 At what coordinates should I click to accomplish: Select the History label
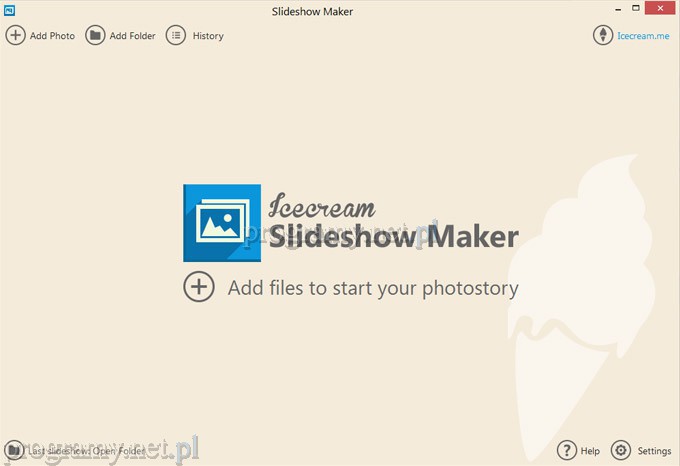tap(208, 36)
